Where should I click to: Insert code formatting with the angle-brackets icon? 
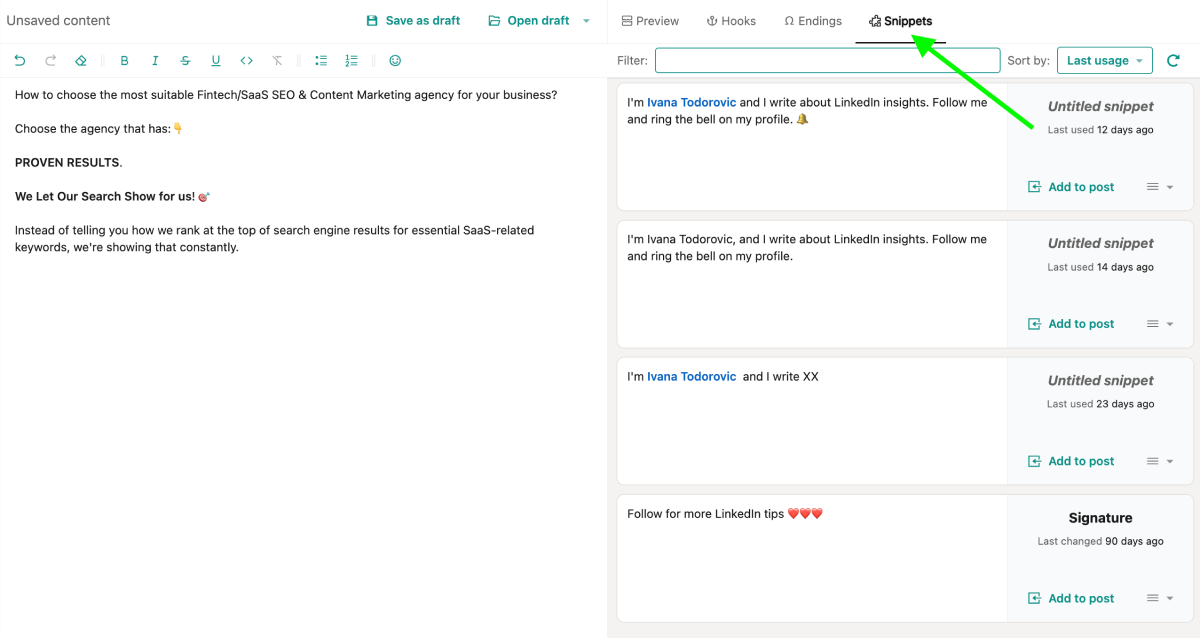point(247,61)
